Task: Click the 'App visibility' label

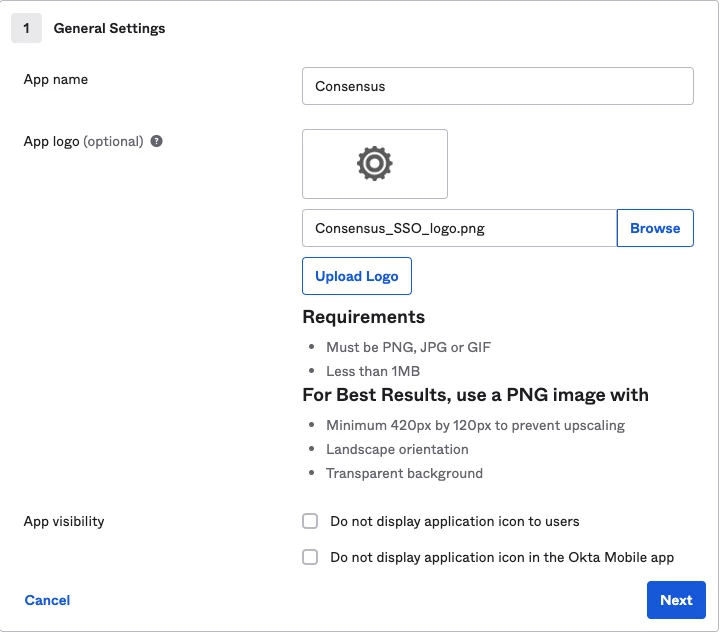Action: 64,521
